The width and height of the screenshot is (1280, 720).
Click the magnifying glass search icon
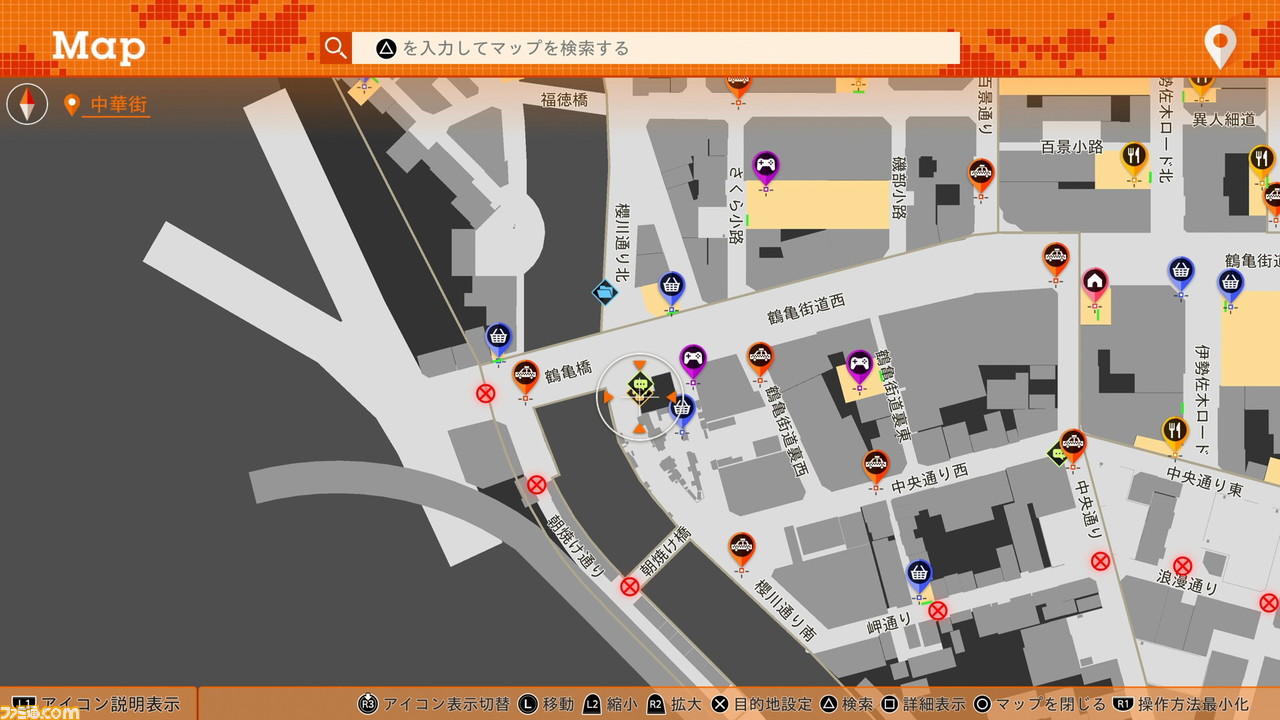[x=336, y=48]
